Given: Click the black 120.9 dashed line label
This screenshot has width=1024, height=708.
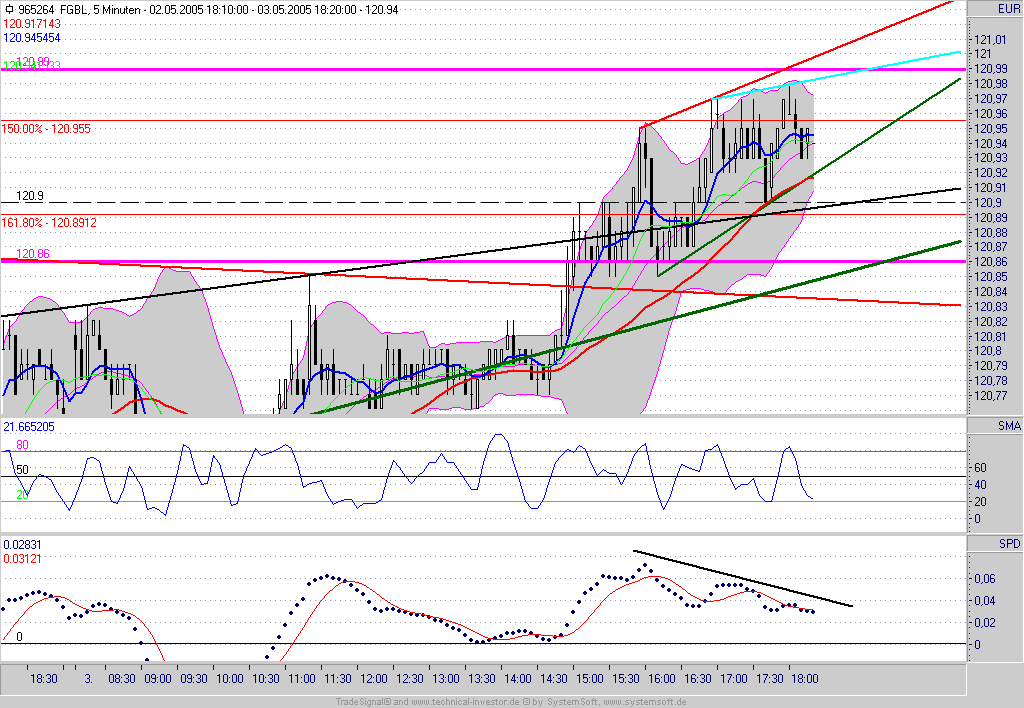Looking at the screenshot, I should (x=30, y=196).
